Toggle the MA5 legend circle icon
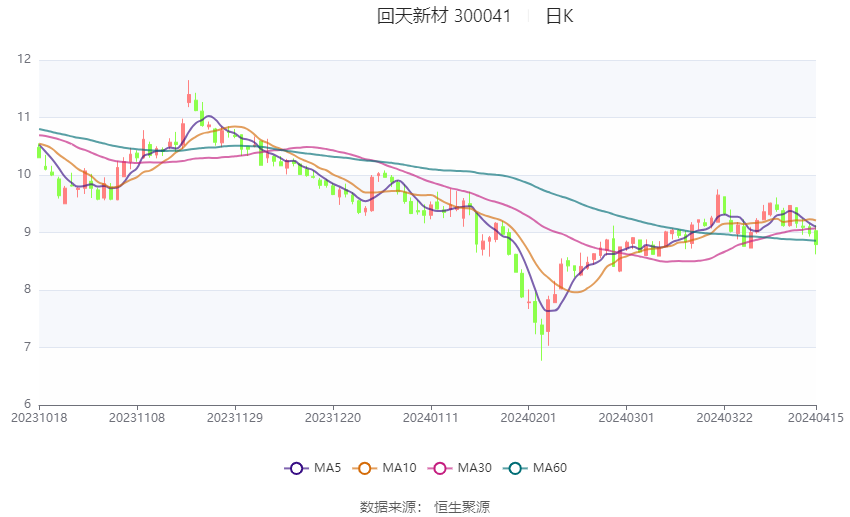The height and width of the screenshot is (517, 850). (x=296, y=468)
